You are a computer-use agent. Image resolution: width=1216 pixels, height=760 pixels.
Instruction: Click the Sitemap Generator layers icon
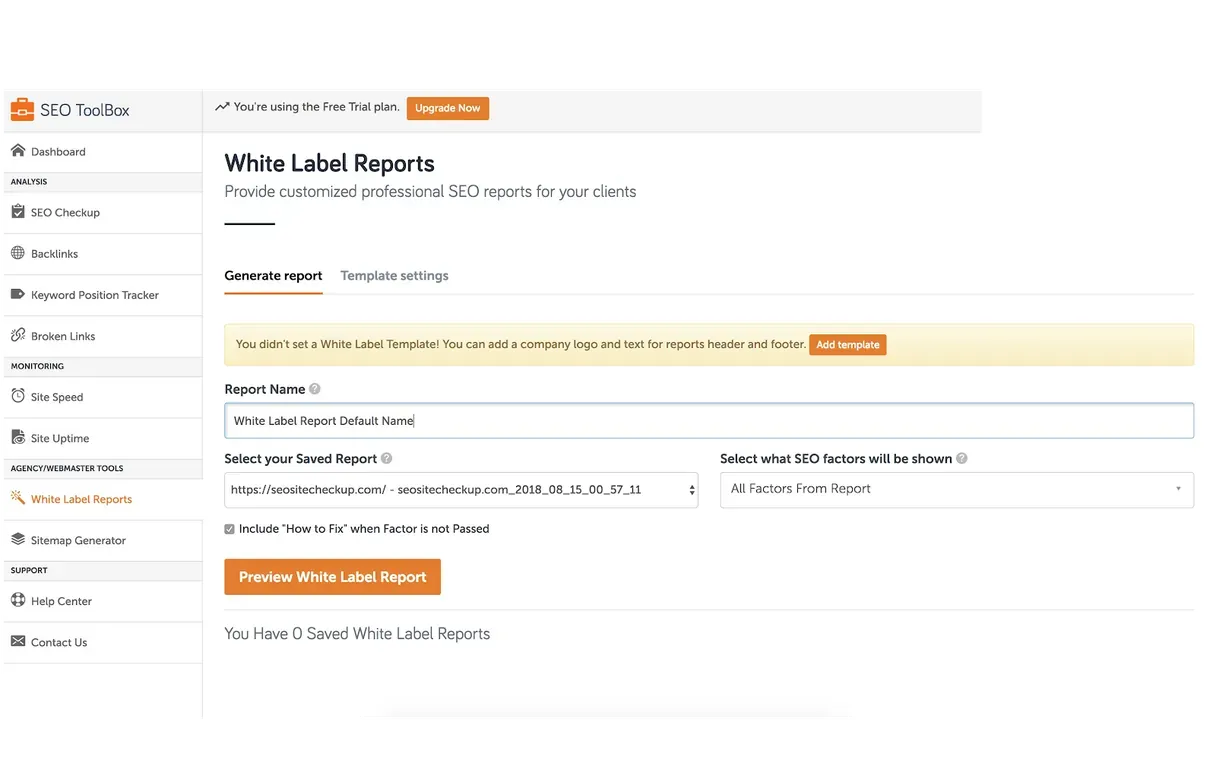point(18,539)
